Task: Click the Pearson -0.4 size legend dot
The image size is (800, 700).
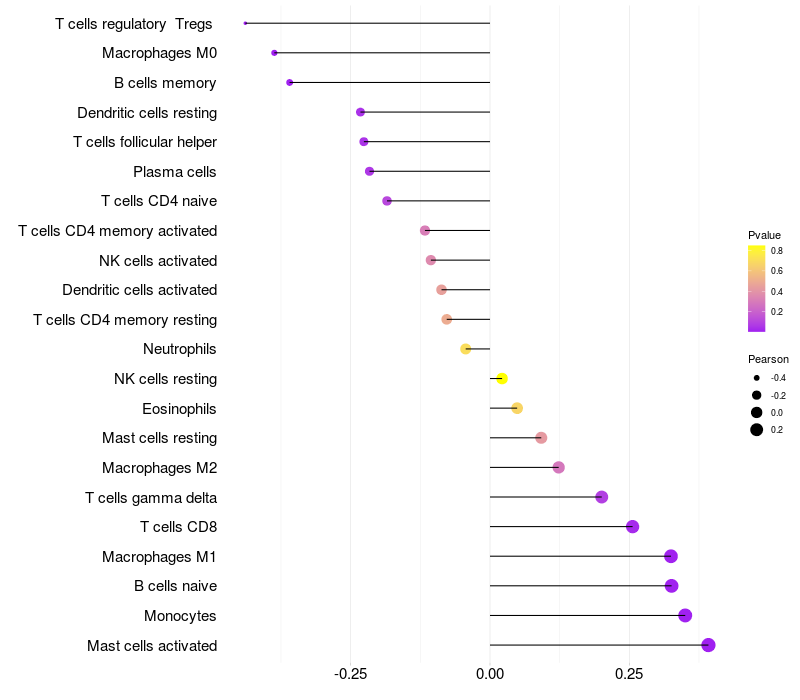Action: tap(757, 378)
